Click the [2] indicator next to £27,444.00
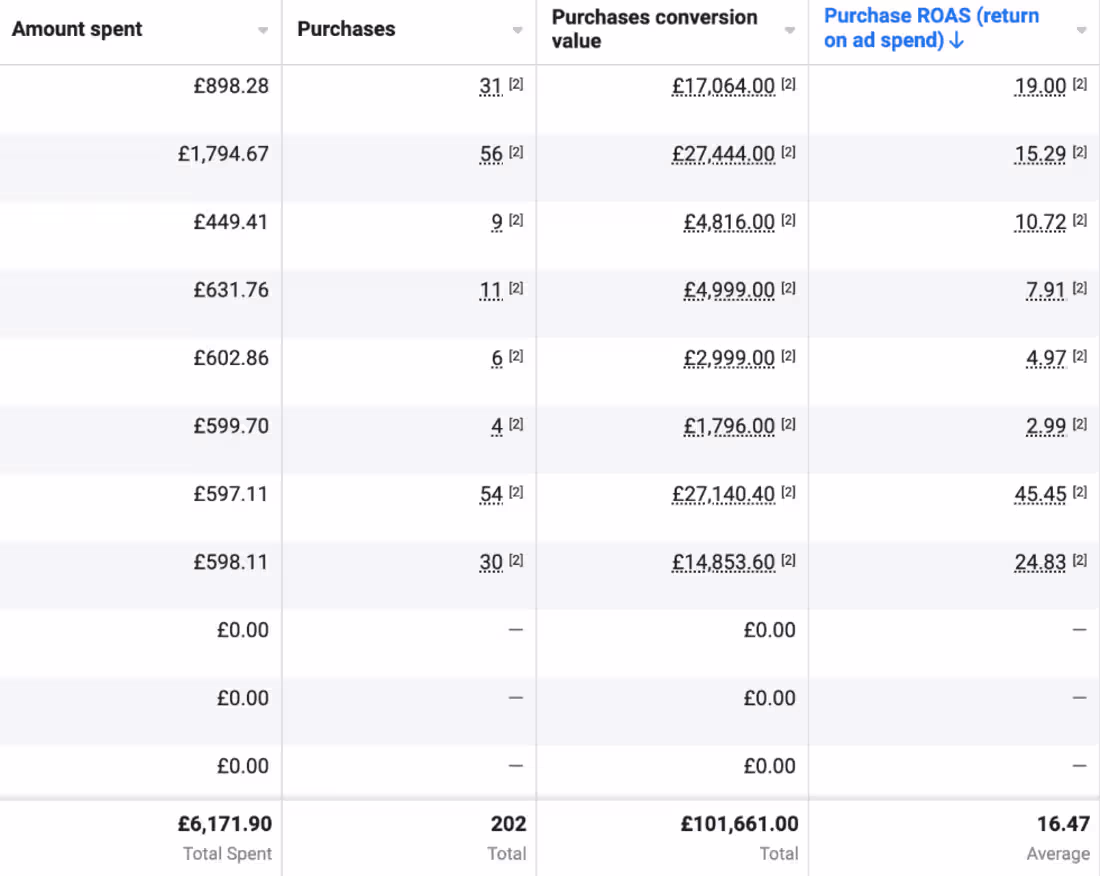The width and height of the screenshot is (1100, 876). click(787, 152)
